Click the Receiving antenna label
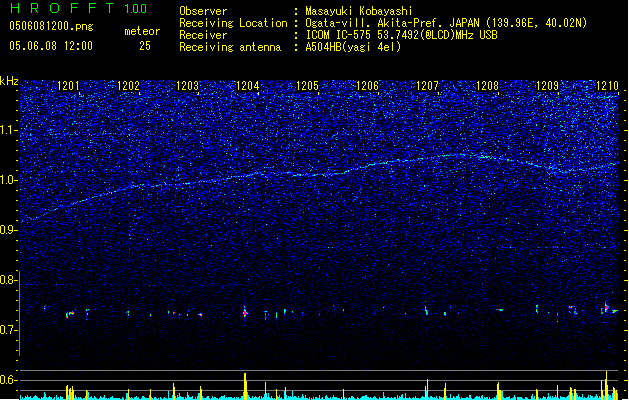 (x=230, y=47)
